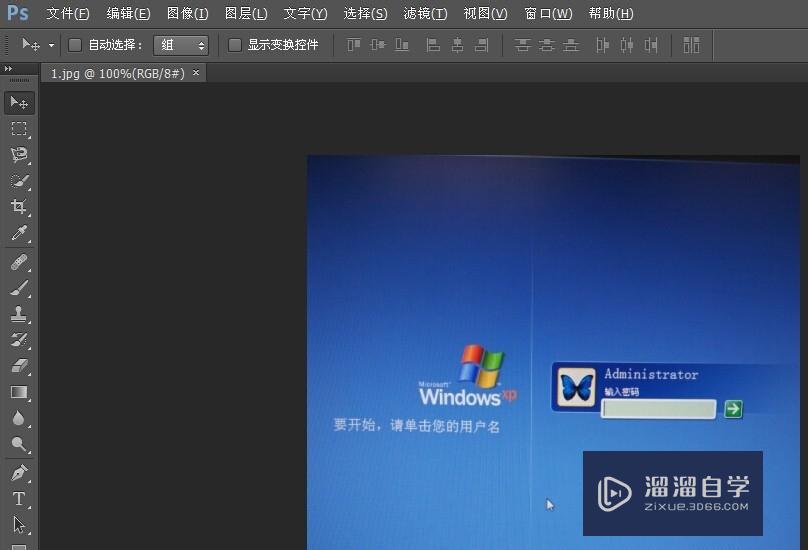Open the Move tool preset picker arrow
808x550 pixels.
[x=51, y=45]
